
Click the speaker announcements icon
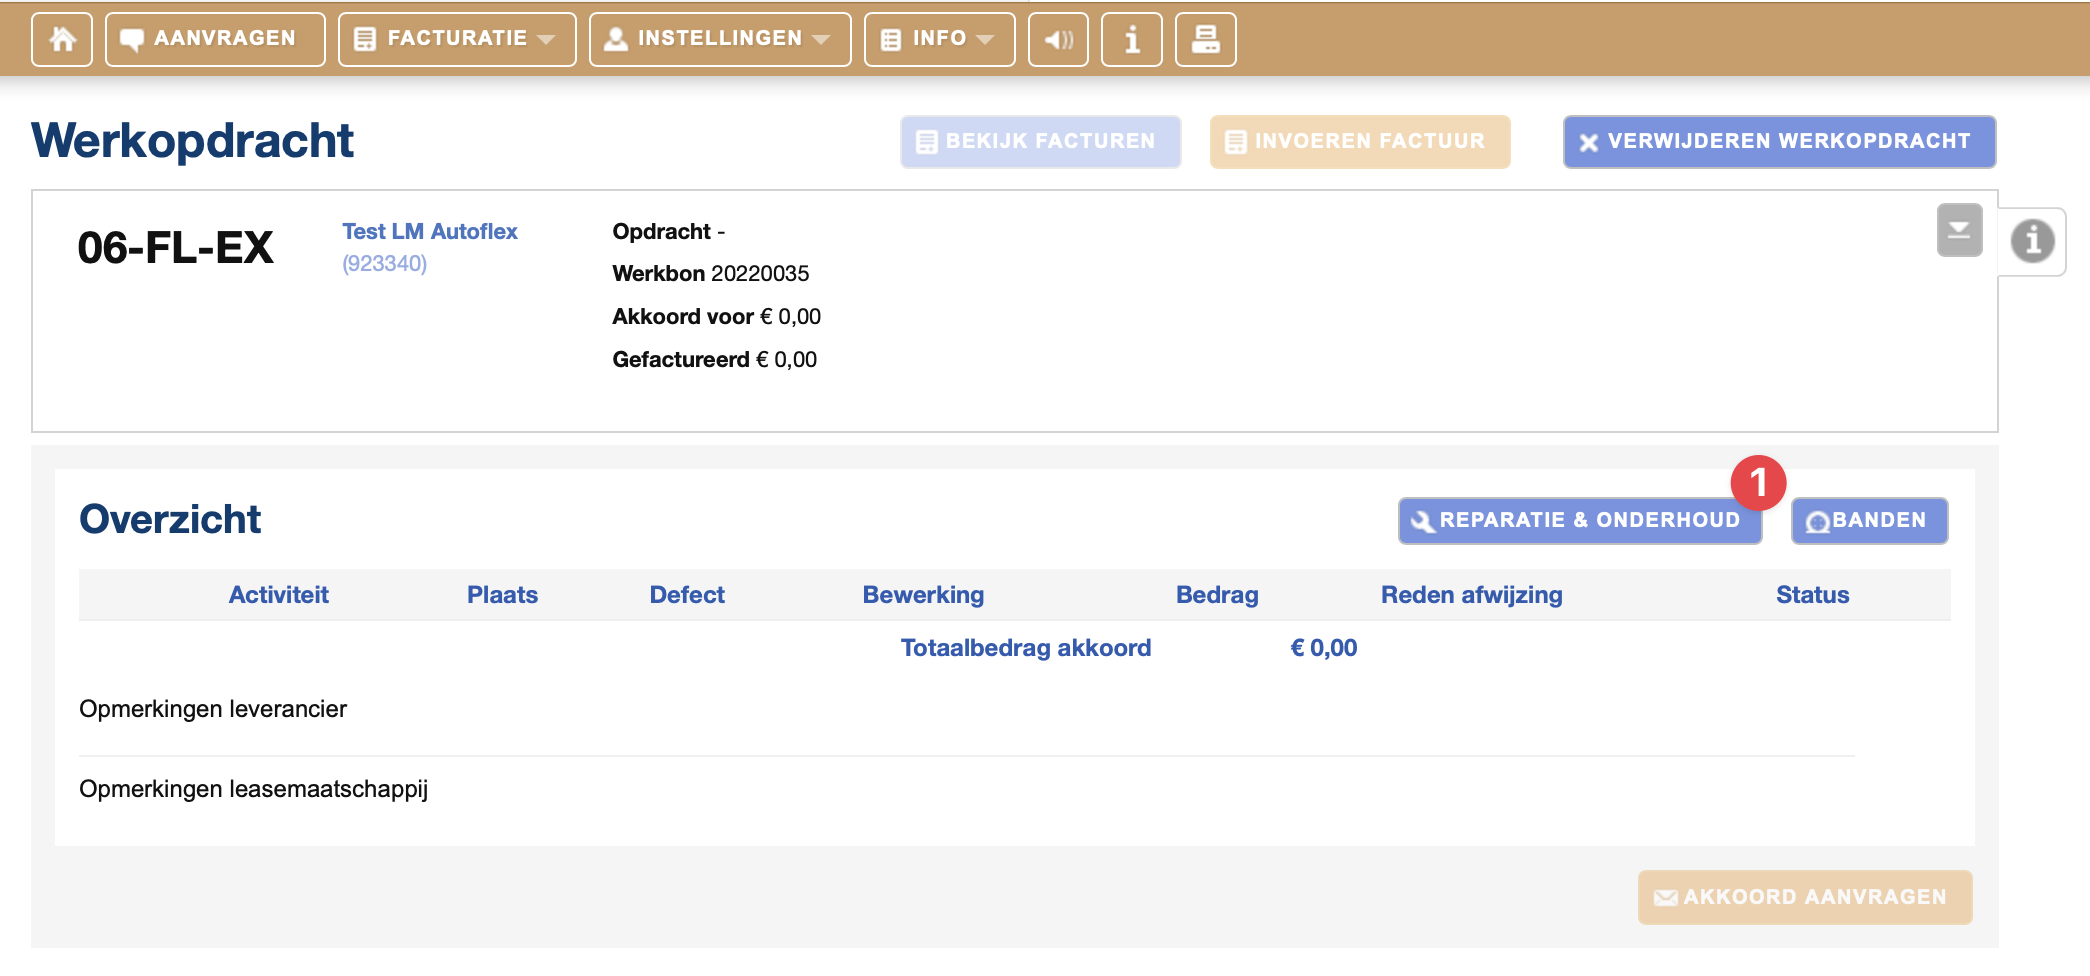(1058, 40)
